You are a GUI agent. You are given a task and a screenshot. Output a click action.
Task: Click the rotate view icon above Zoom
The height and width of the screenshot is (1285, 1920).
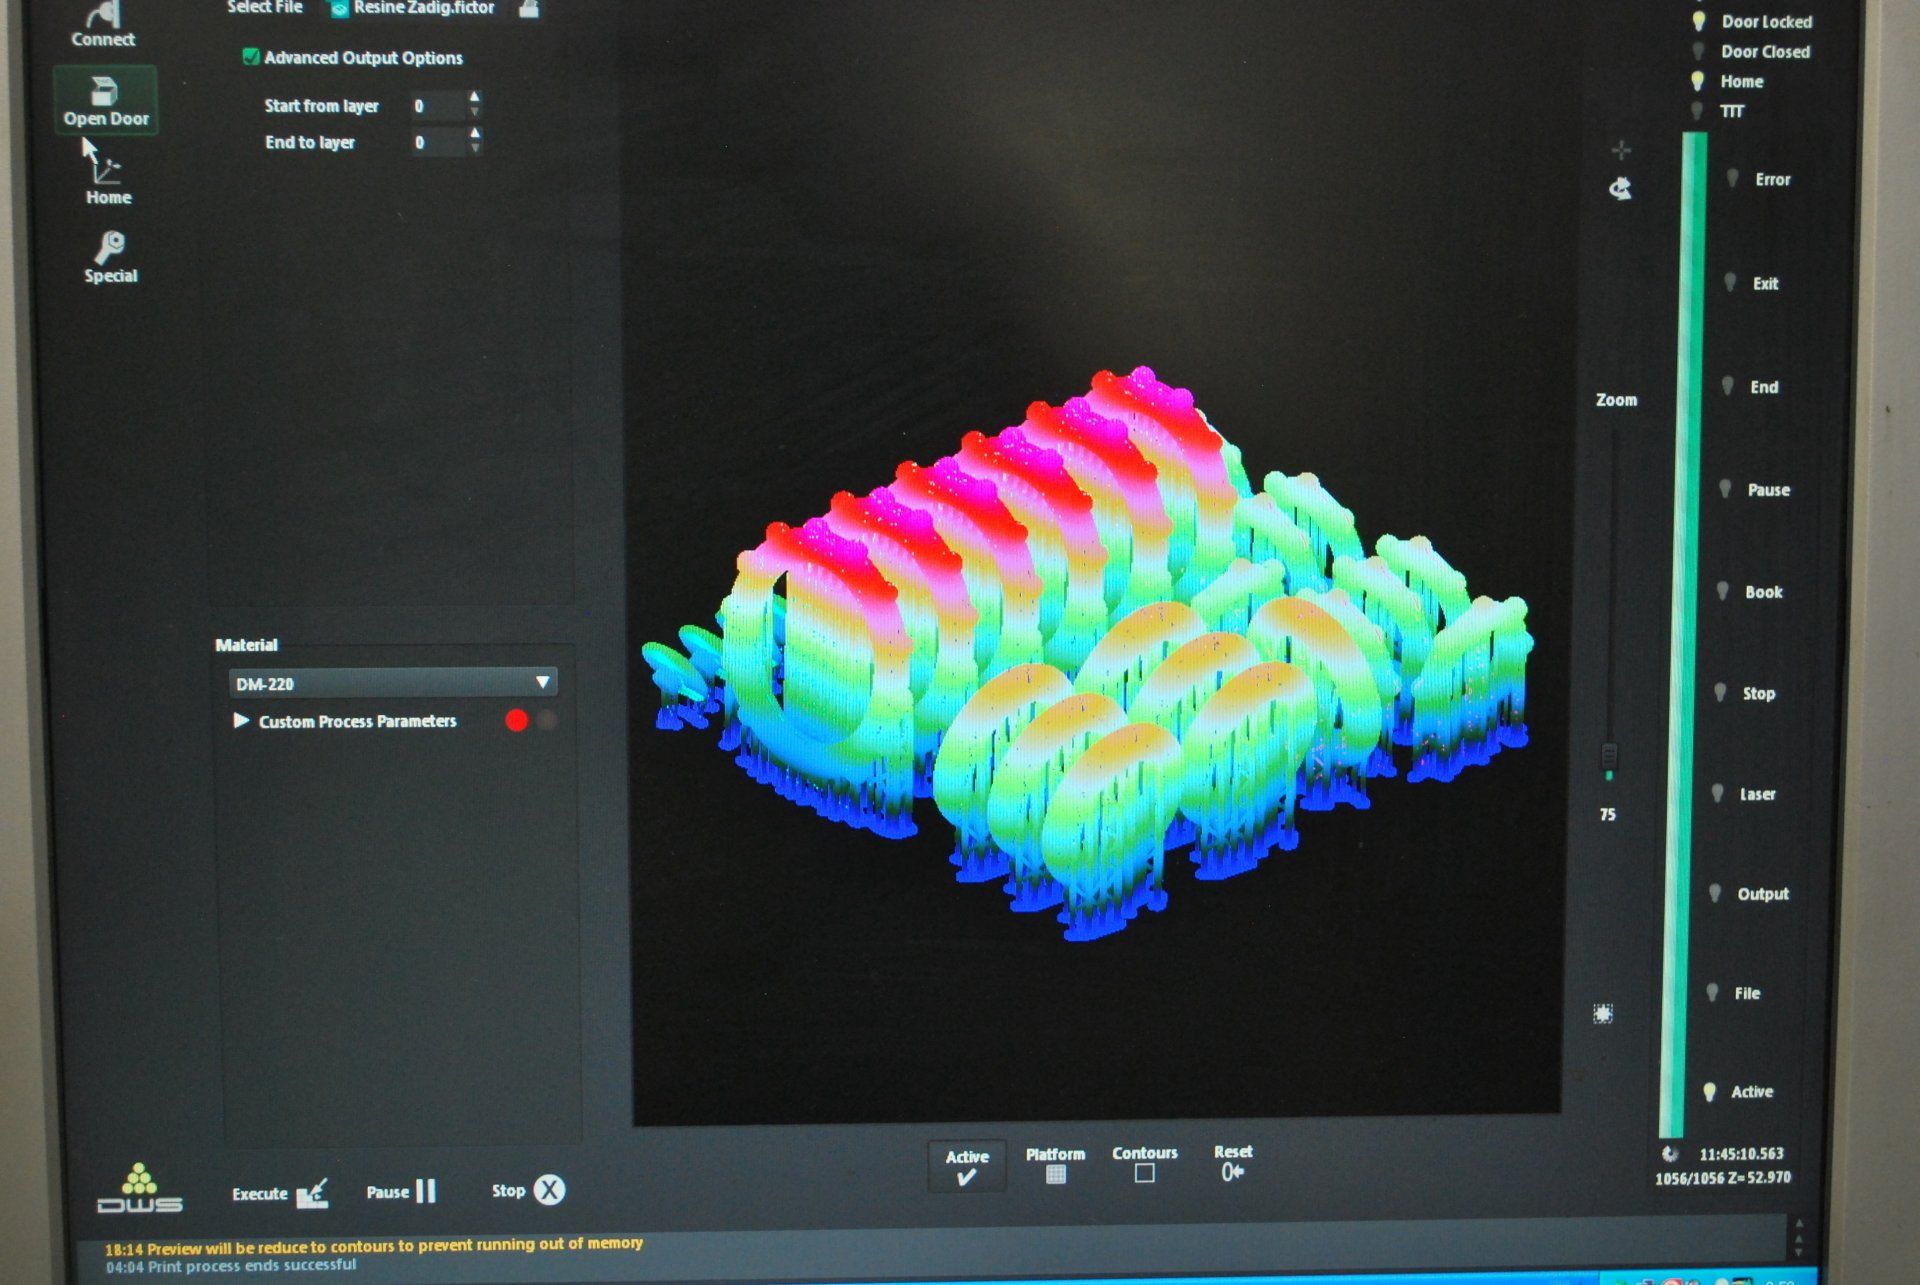tap(1620, 188)
